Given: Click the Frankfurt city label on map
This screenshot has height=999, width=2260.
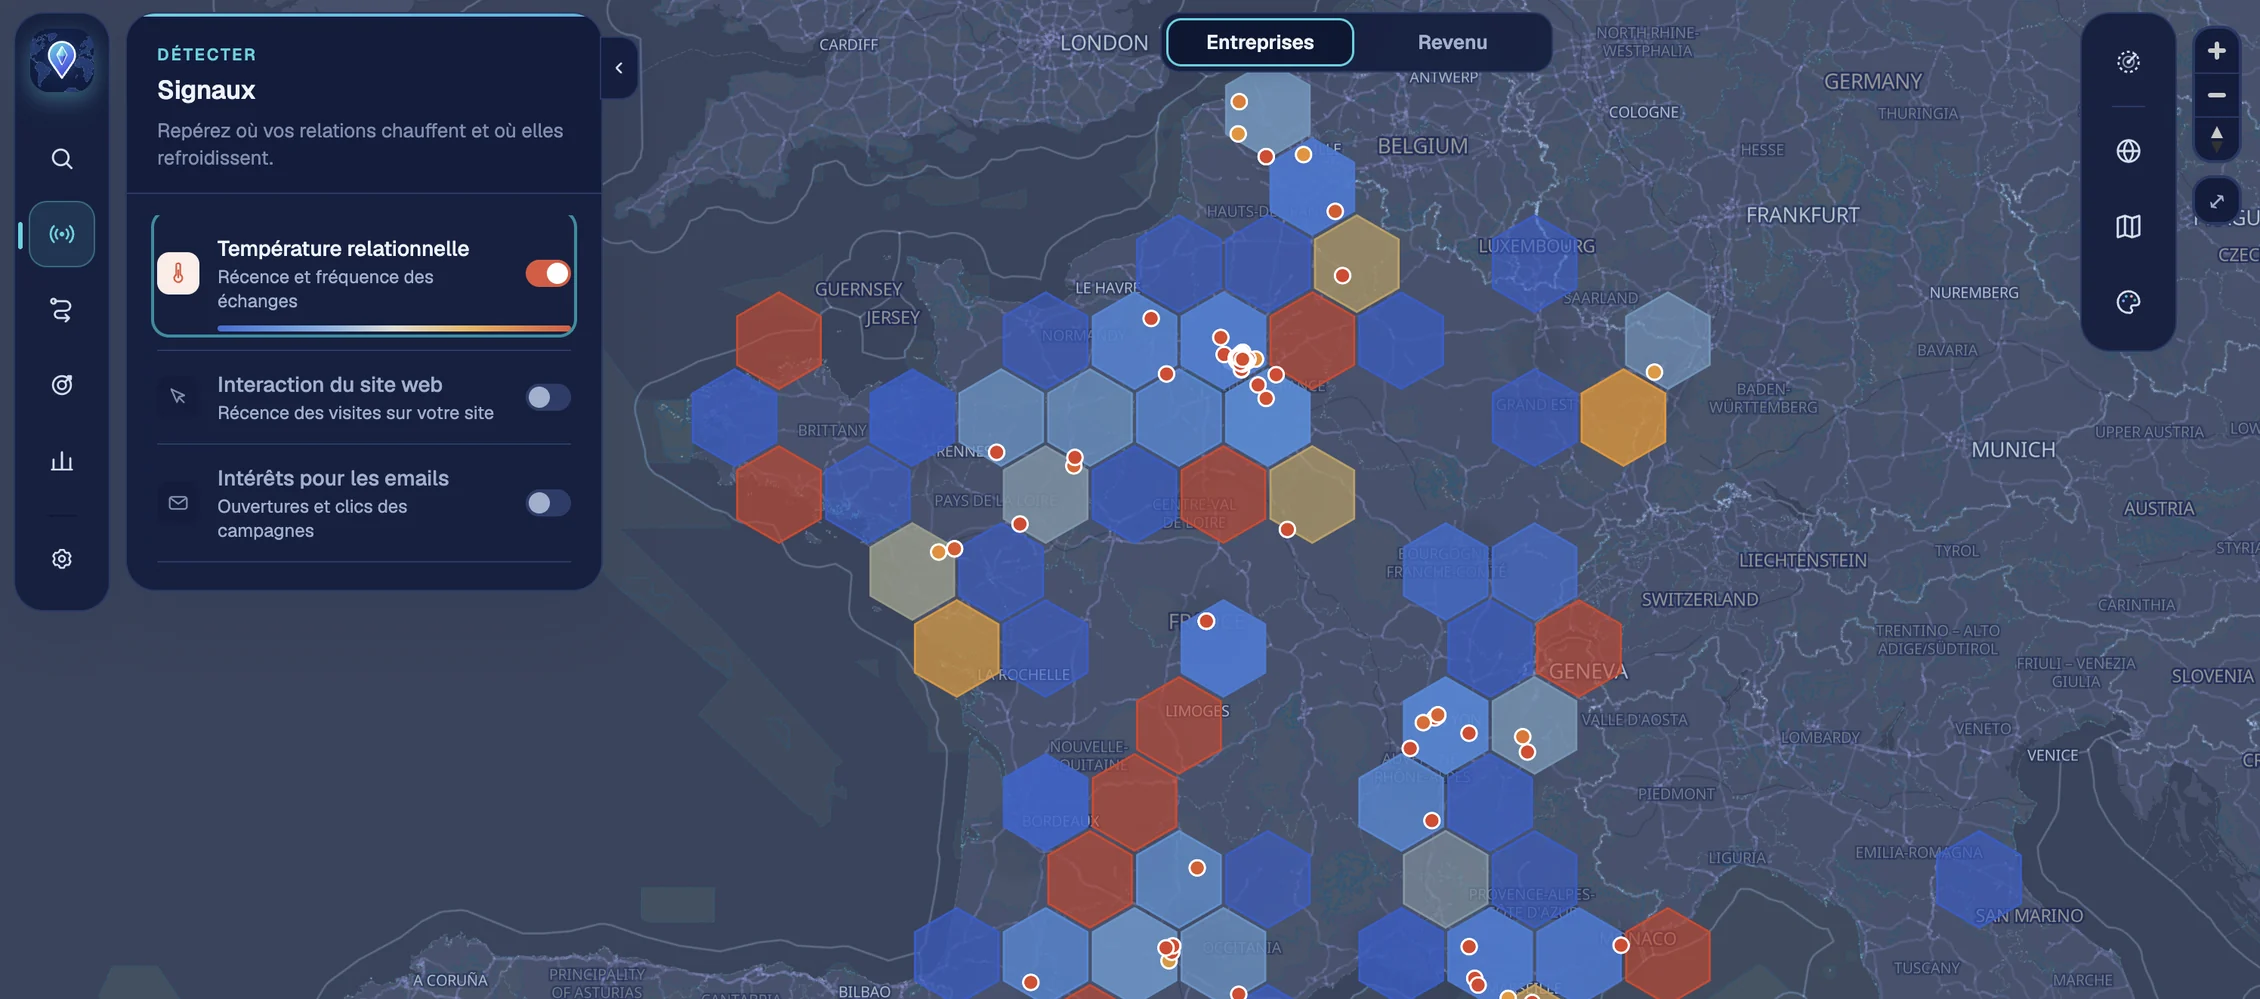Looking at the screenshot, I should click(x=1802, y=215).
